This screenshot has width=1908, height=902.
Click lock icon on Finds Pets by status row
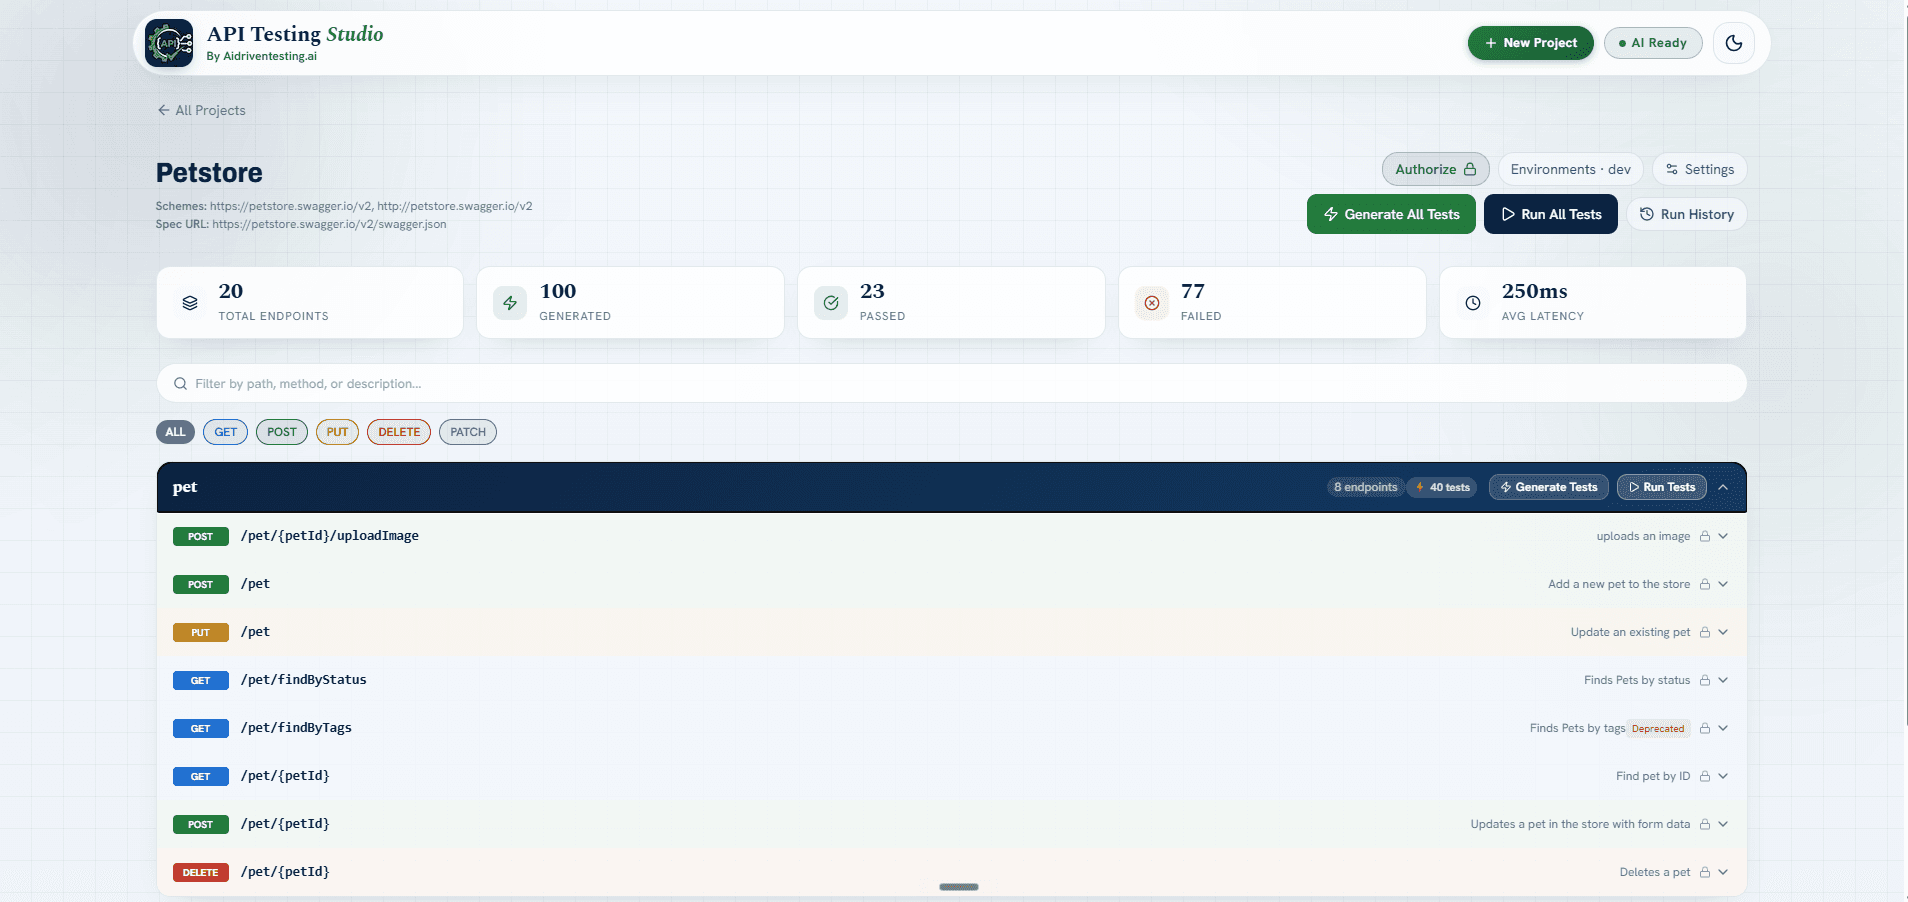tap(1705, 680)
